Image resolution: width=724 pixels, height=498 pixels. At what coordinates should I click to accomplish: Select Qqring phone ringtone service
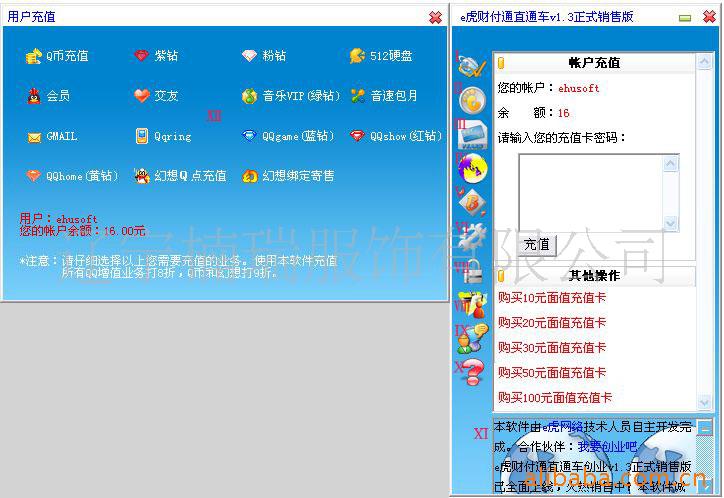tap(163, 136)
